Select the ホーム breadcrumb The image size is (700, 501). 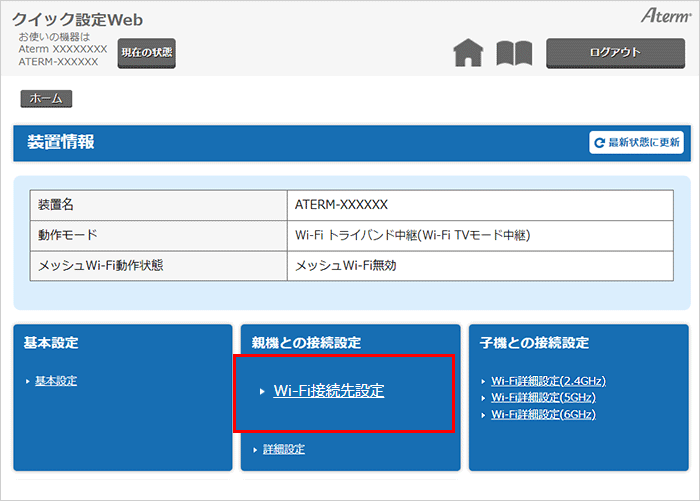pos(46,99)
